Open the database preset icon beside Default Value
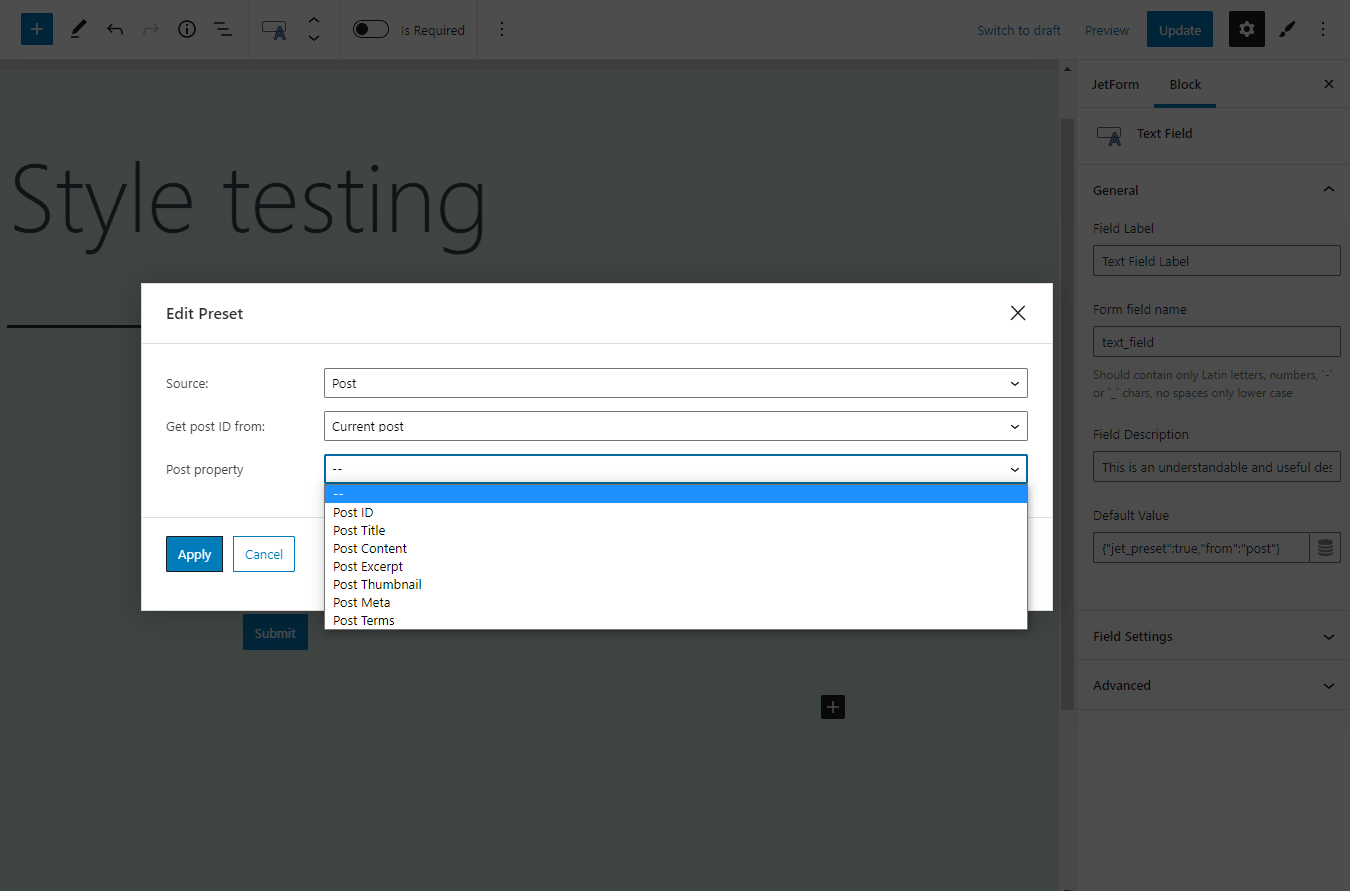1350x891 pixels. (1325, 548)
